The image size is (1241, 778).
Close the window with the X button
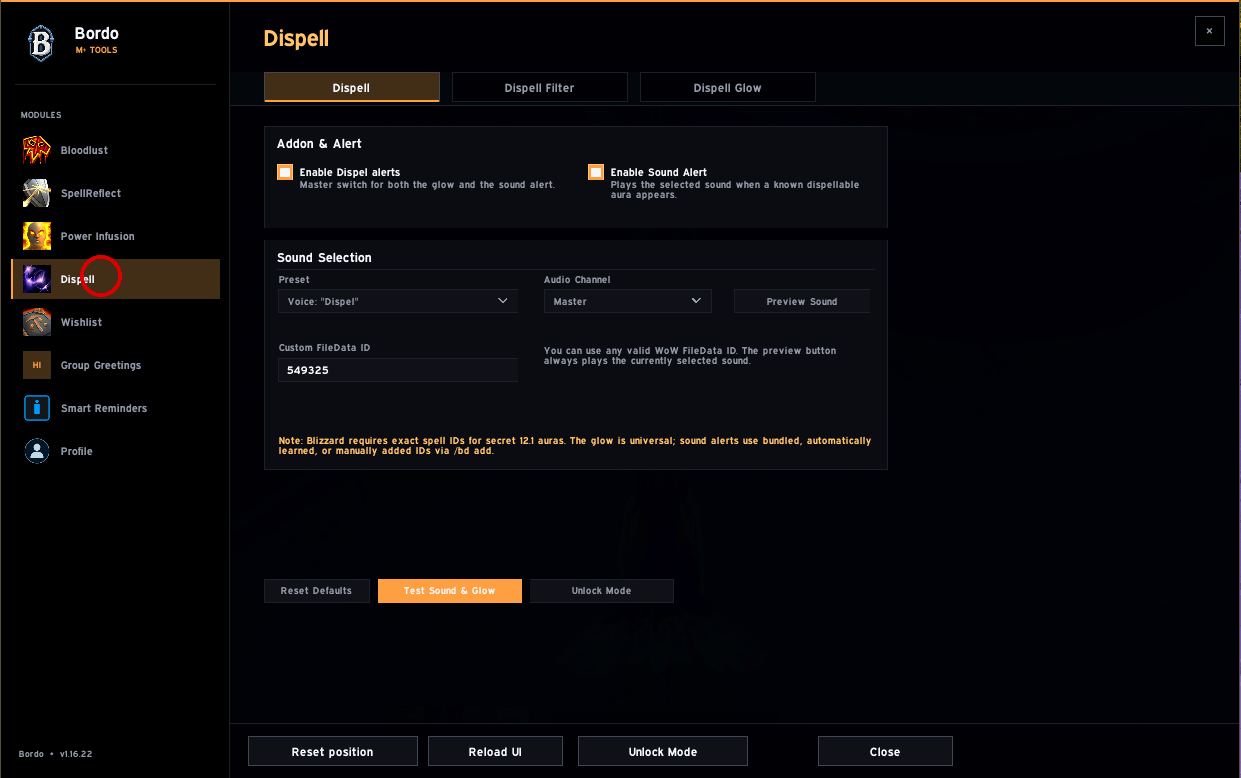pyautogui.click(x=1209, y=31)
